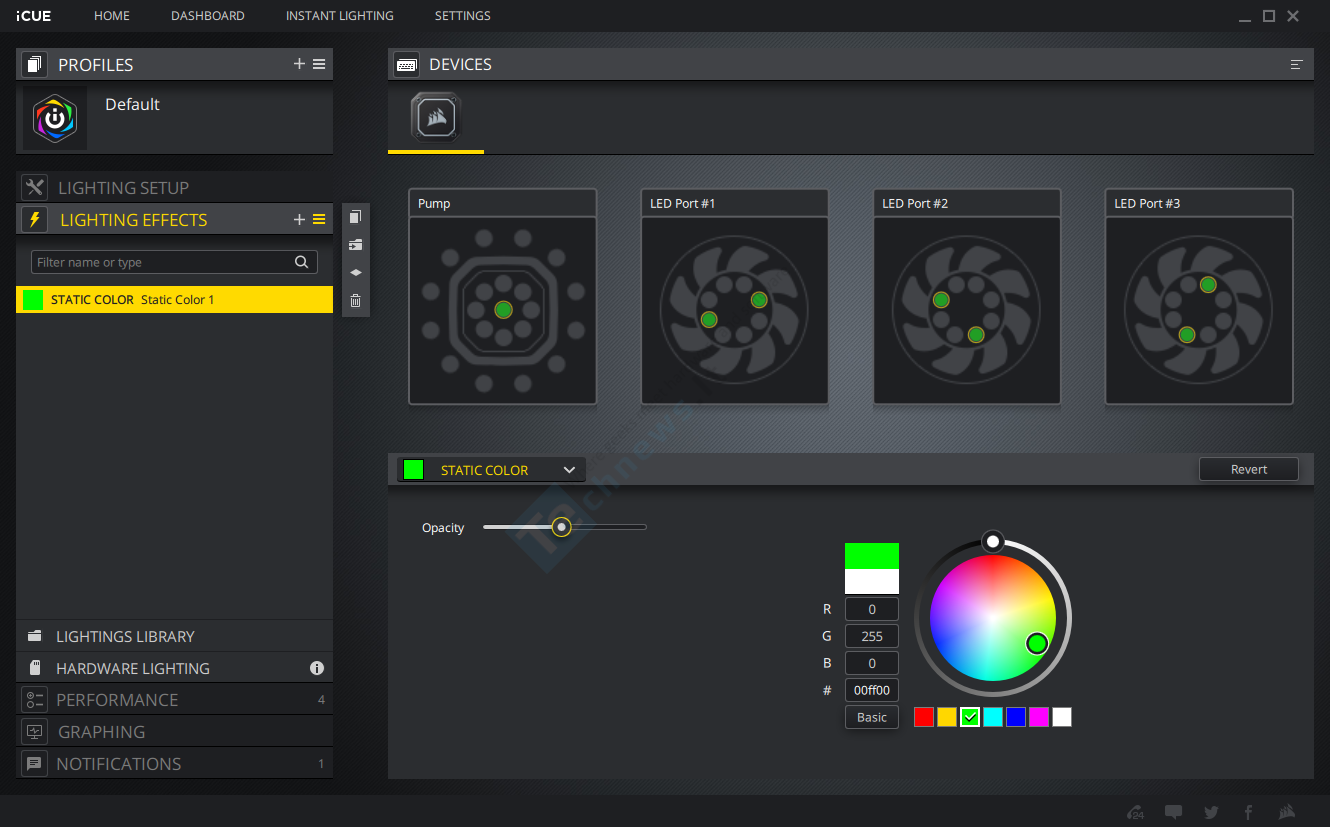
Task: Click the diamond layer icon in side toolbar
Action: pyautogui.click(x=355, y=273)
